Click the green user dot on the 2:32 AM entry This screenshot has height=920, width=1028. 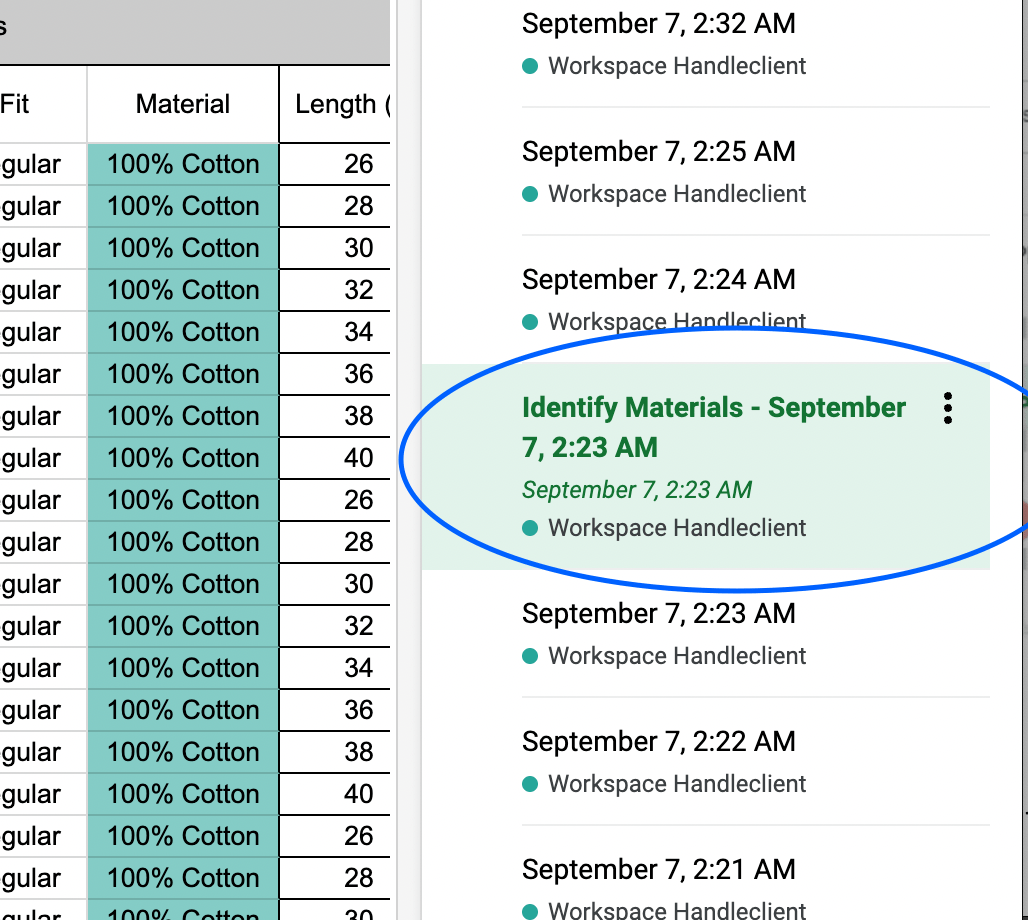529,65
